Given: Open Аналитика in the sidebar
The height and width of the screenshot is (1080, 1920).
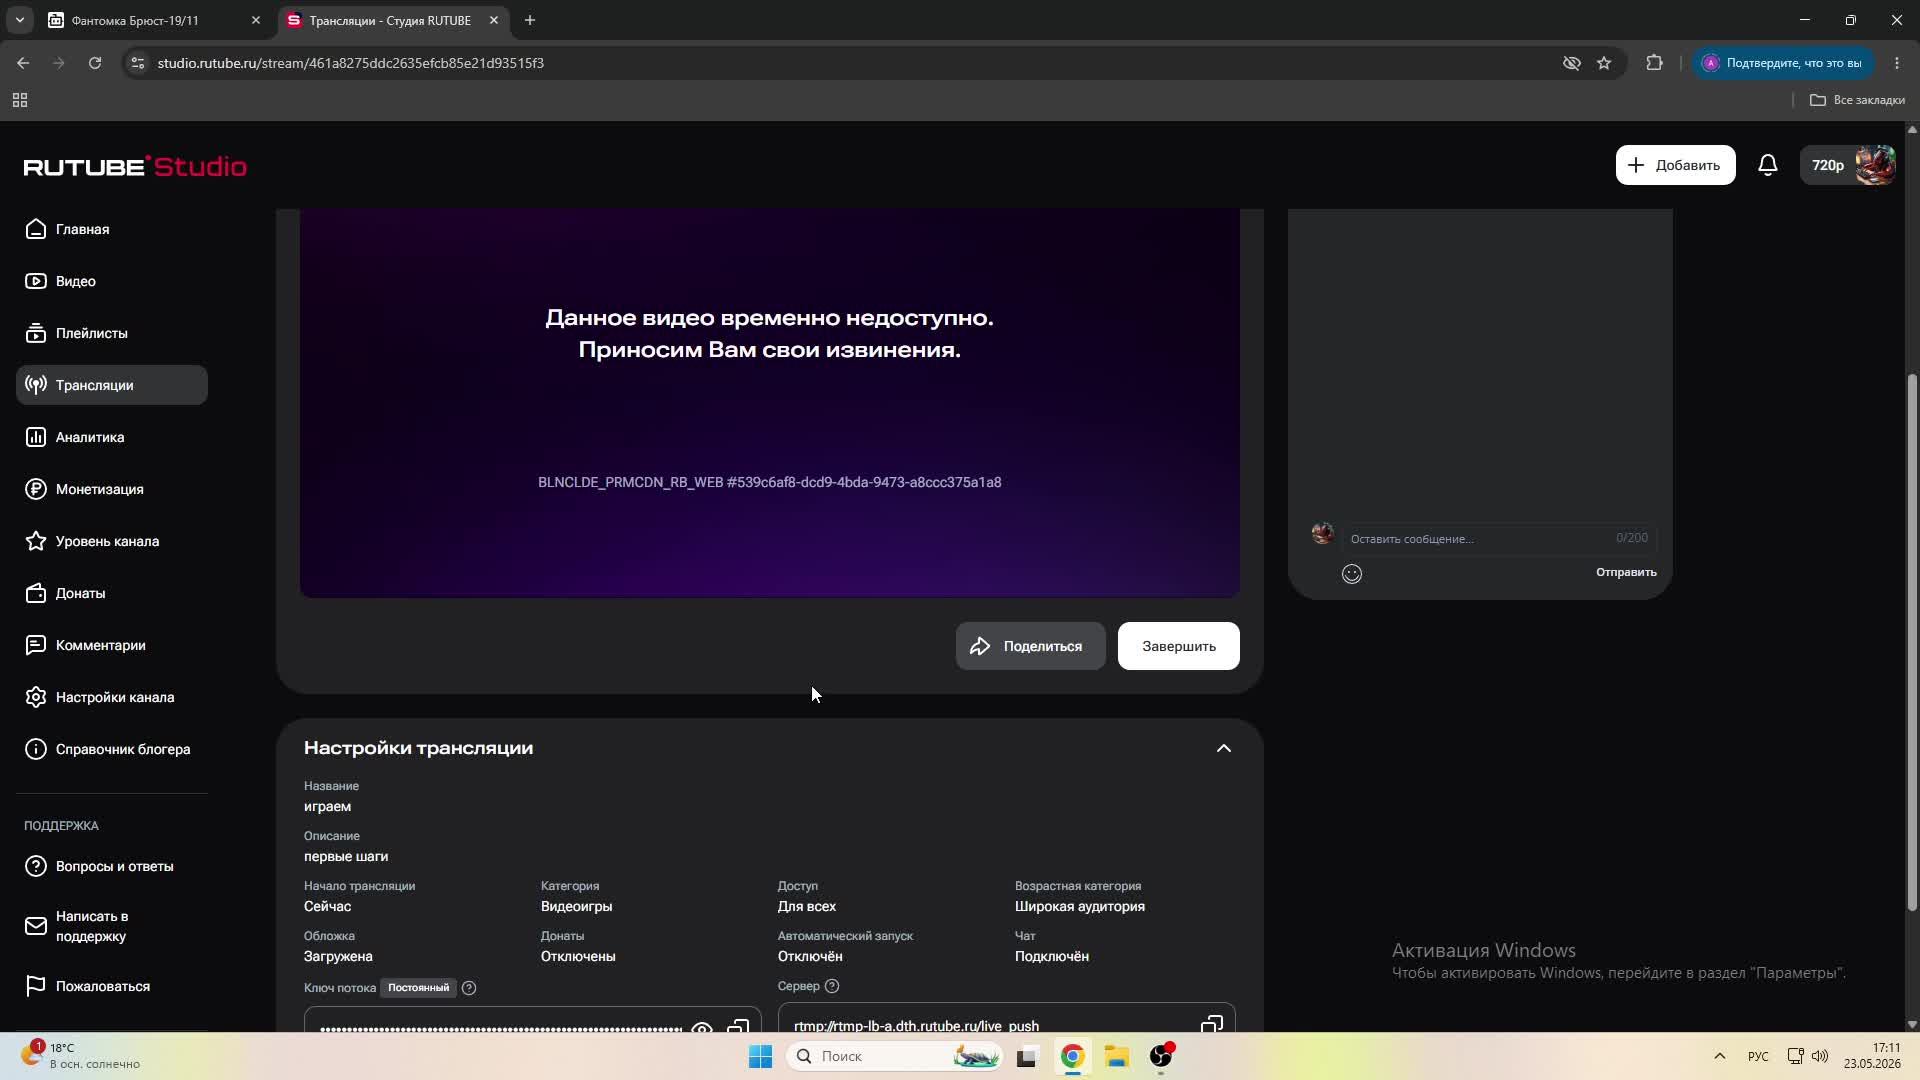Looking at the screenshot, I should [112, 437].
